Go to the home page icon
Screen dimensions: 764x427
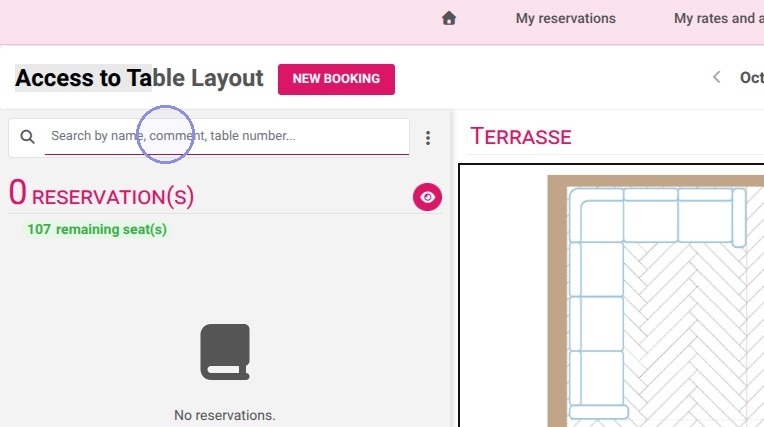click(x=449, y=19)
